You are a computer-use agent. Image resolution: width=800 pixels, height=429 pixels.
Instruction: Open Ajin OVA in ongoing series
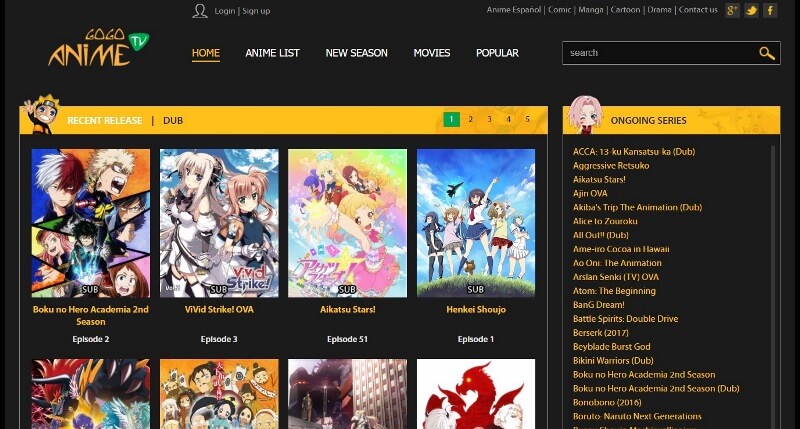coord(590,193)
